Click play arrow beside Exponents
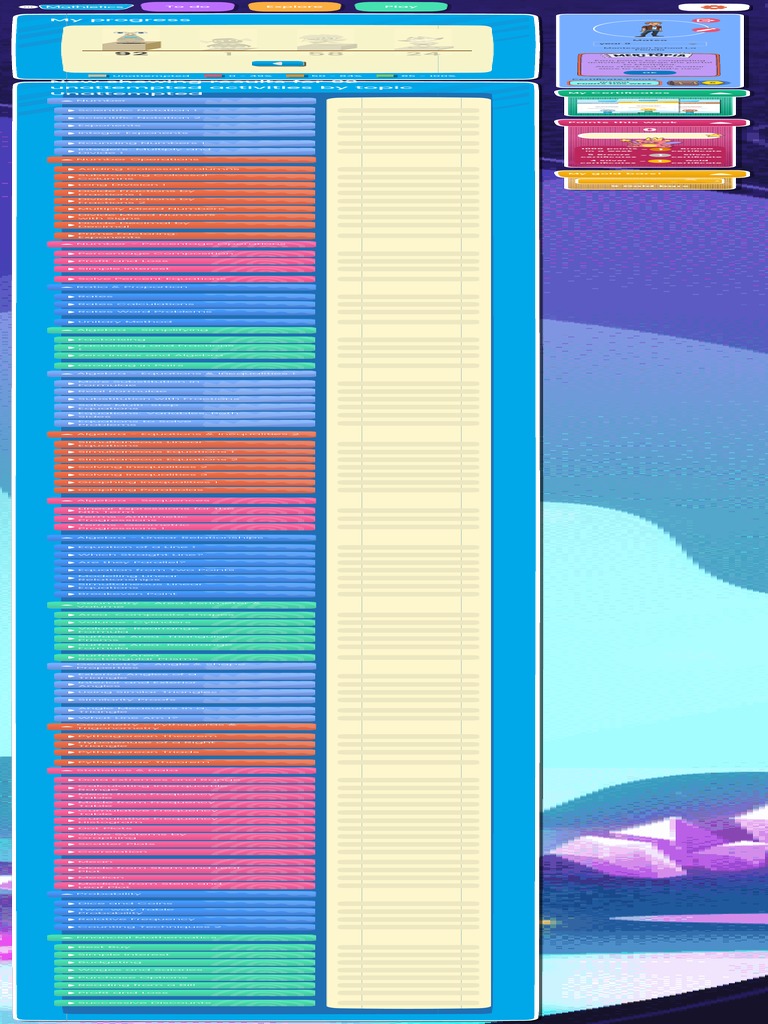 71,125
